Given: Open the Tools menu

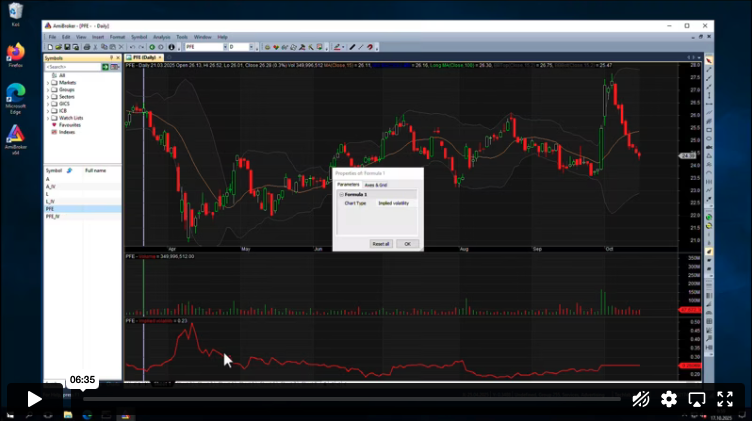Looking at the screenshot, I should pos(182,37).
